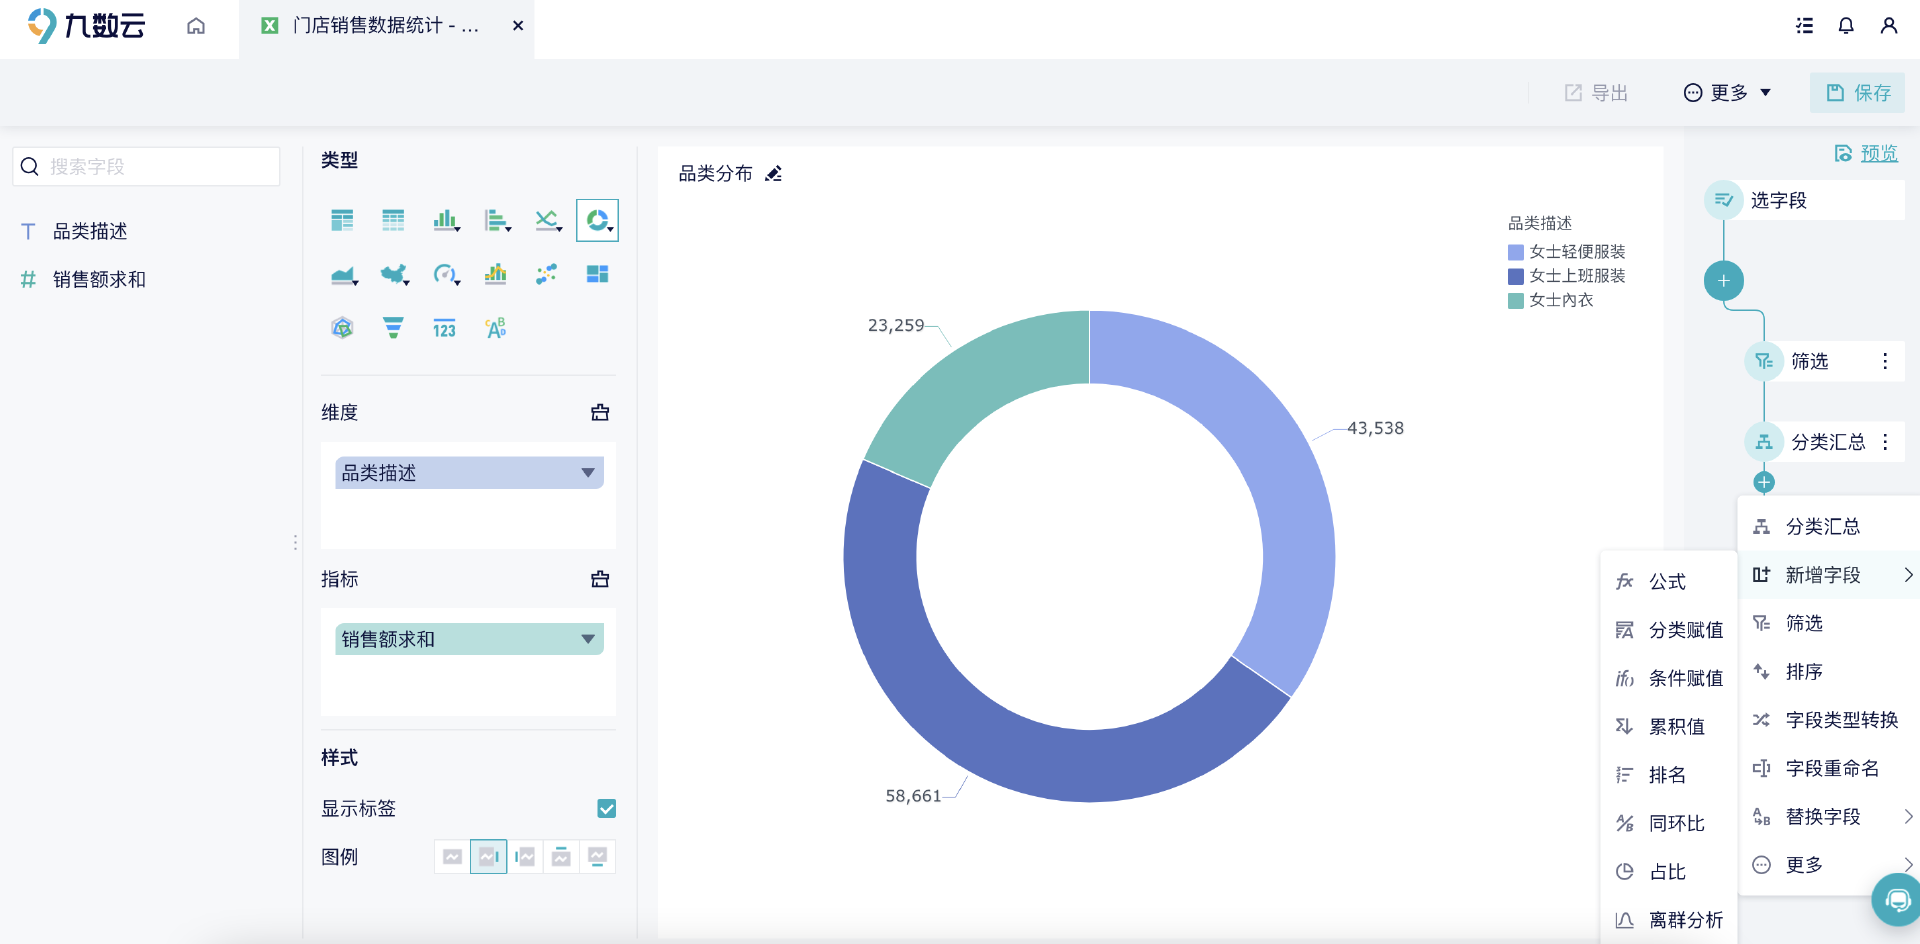This screenshot has width=1920, height=944.
Task: Click the scatter chart type icon
Action: coord(546,274)
